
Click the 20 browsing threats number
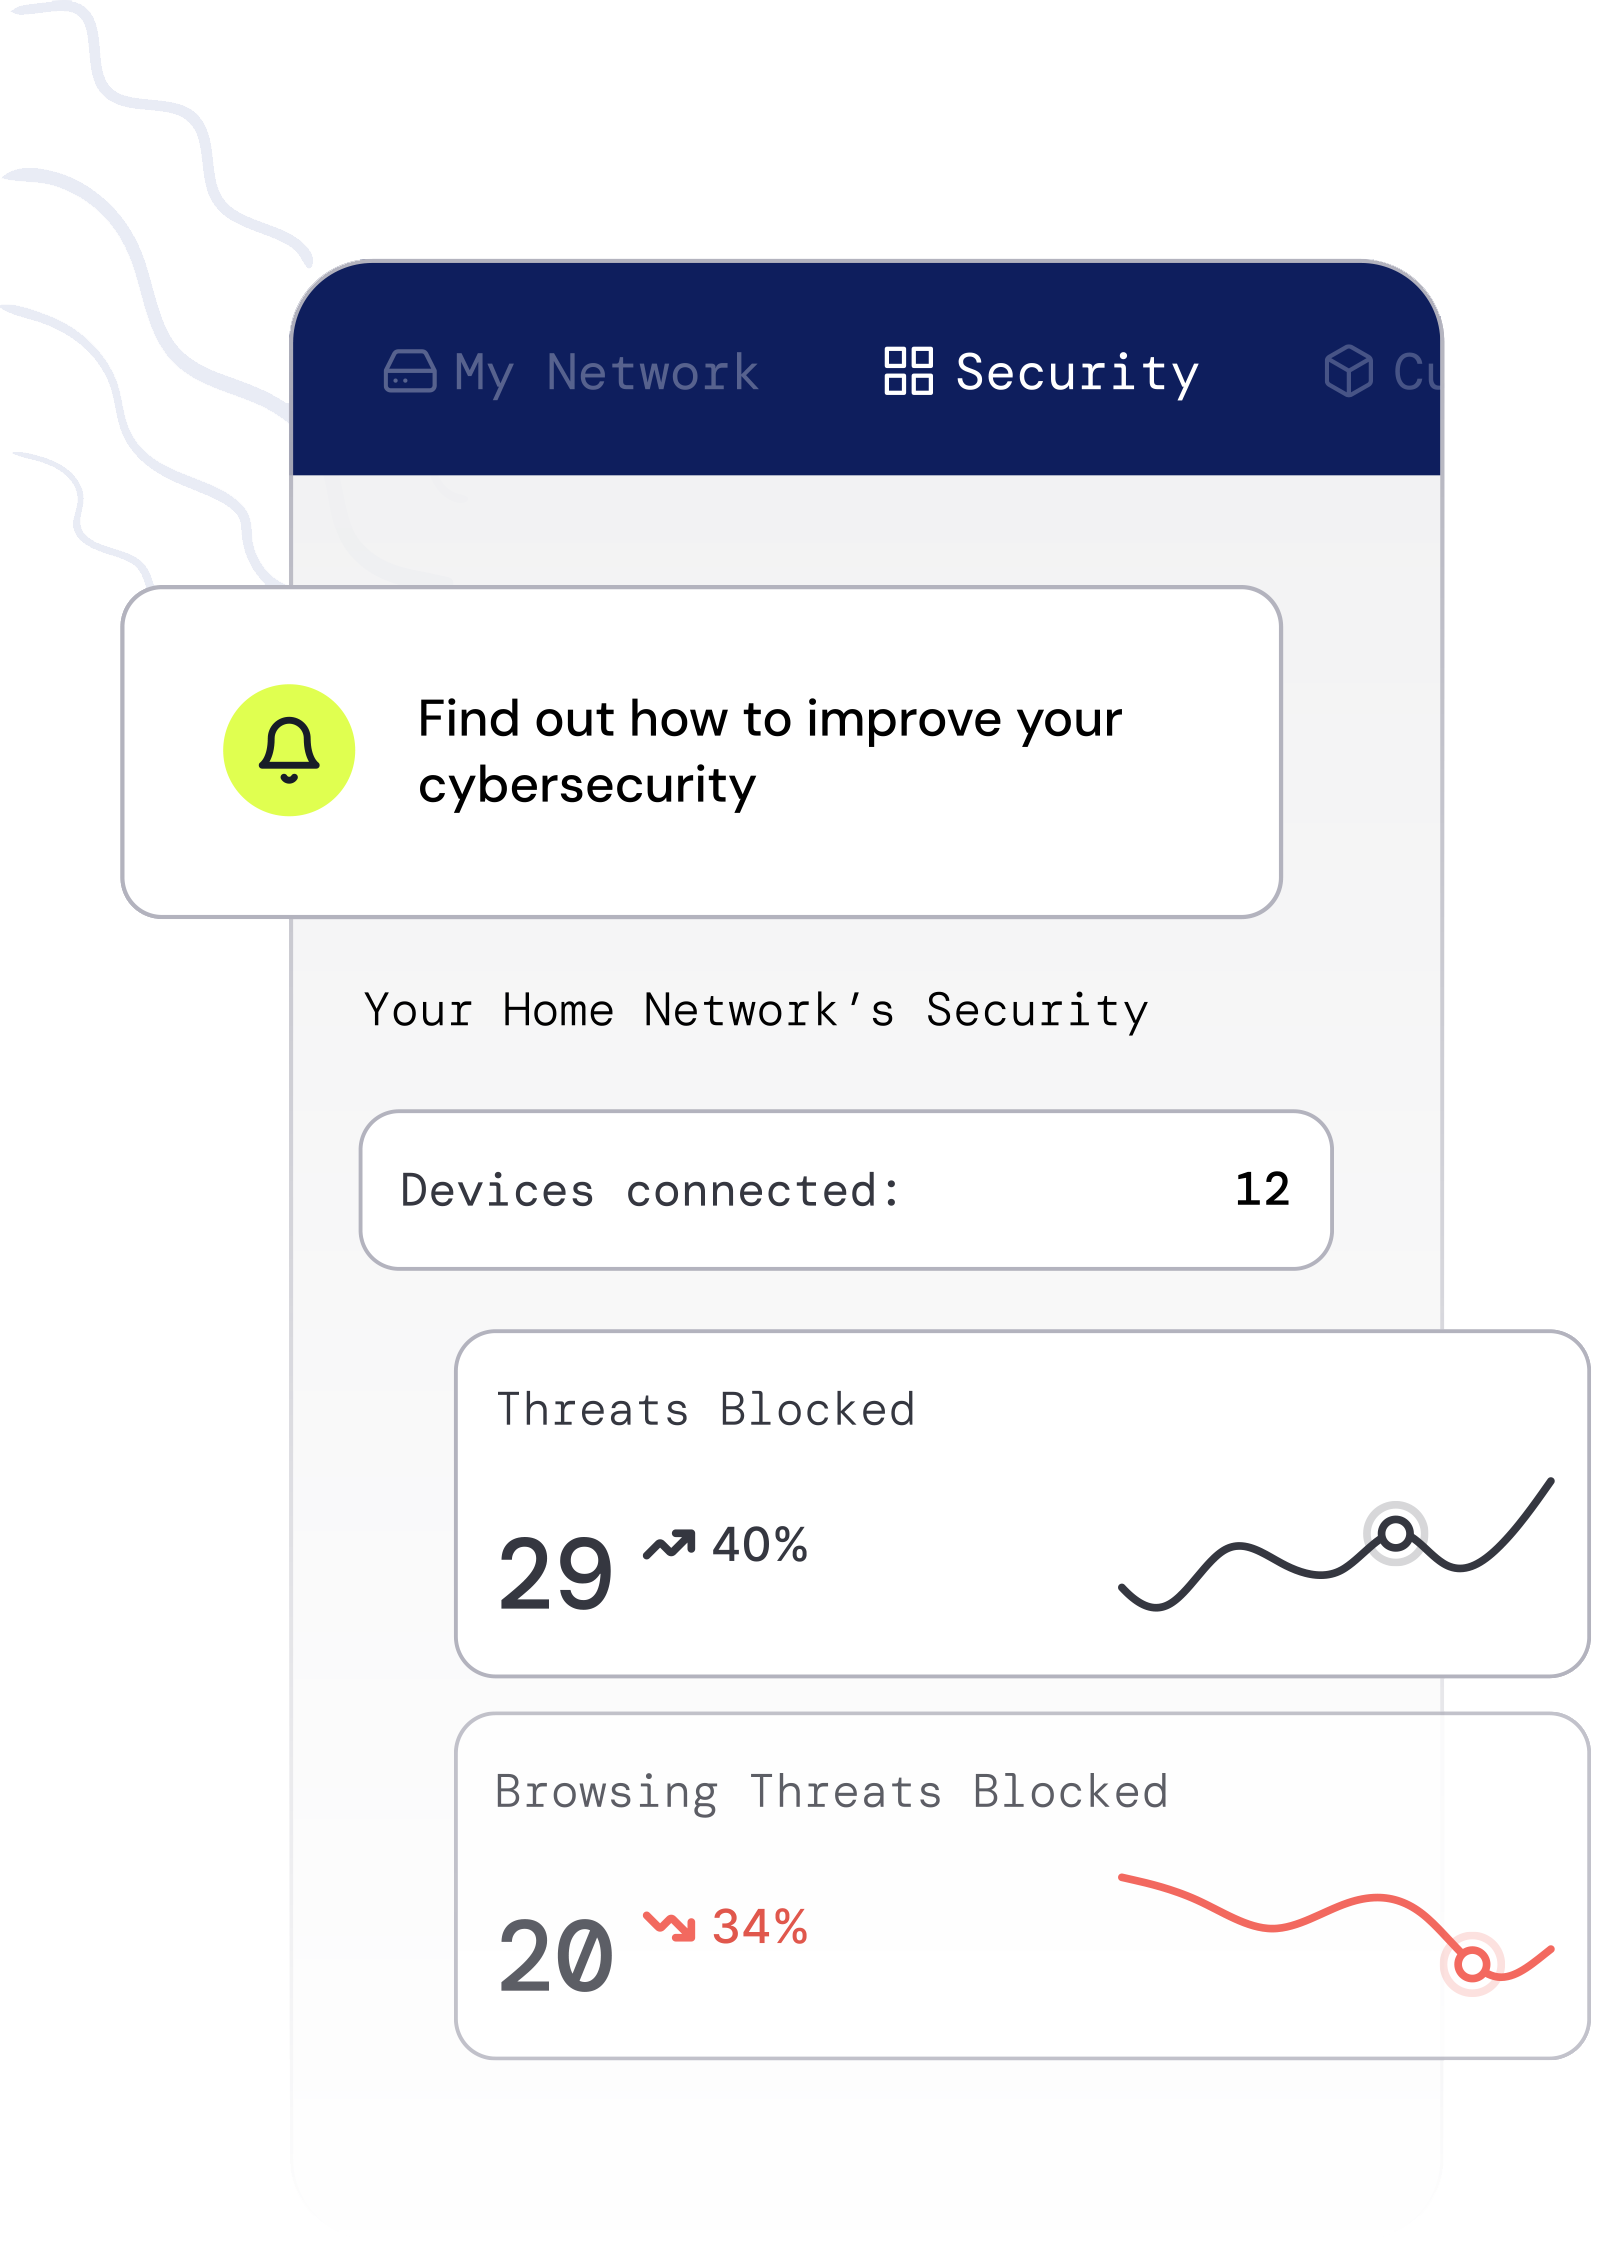tap(556, 1956)
